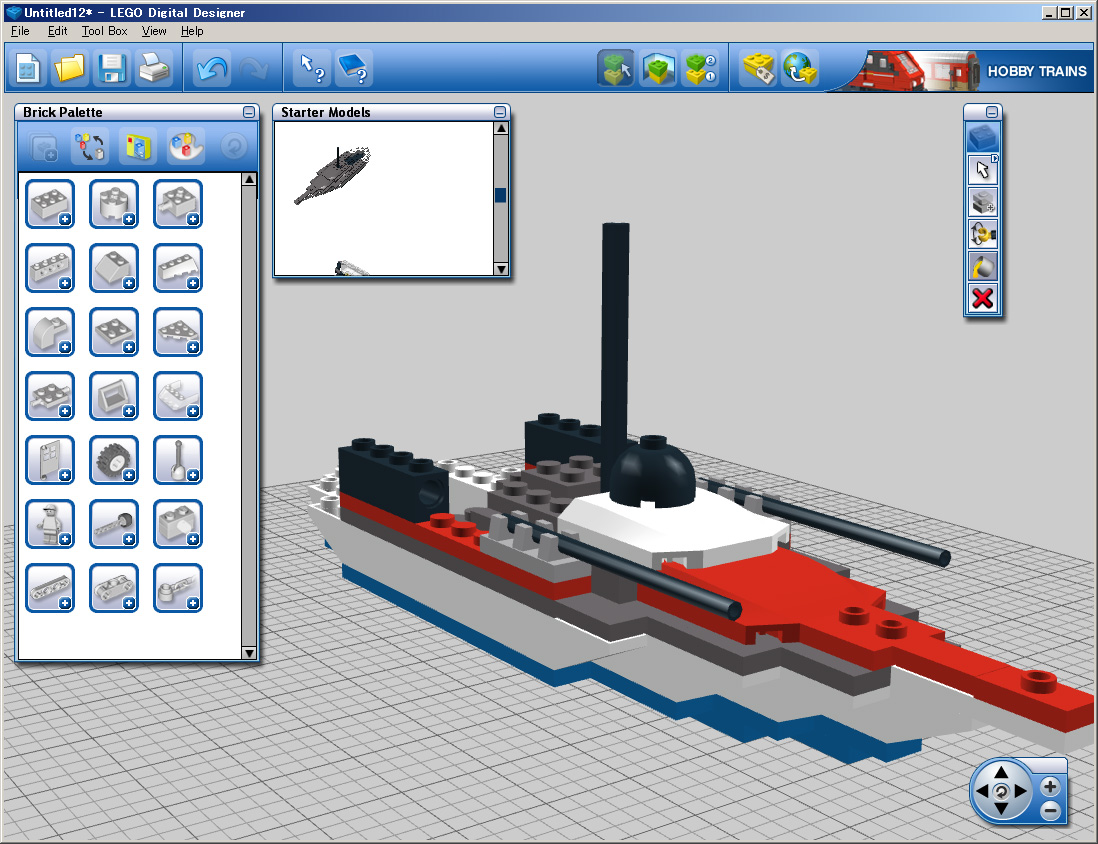Viewport: 1098px width, 844px height.
Task: Expand the door and window group
Action: 50,460
